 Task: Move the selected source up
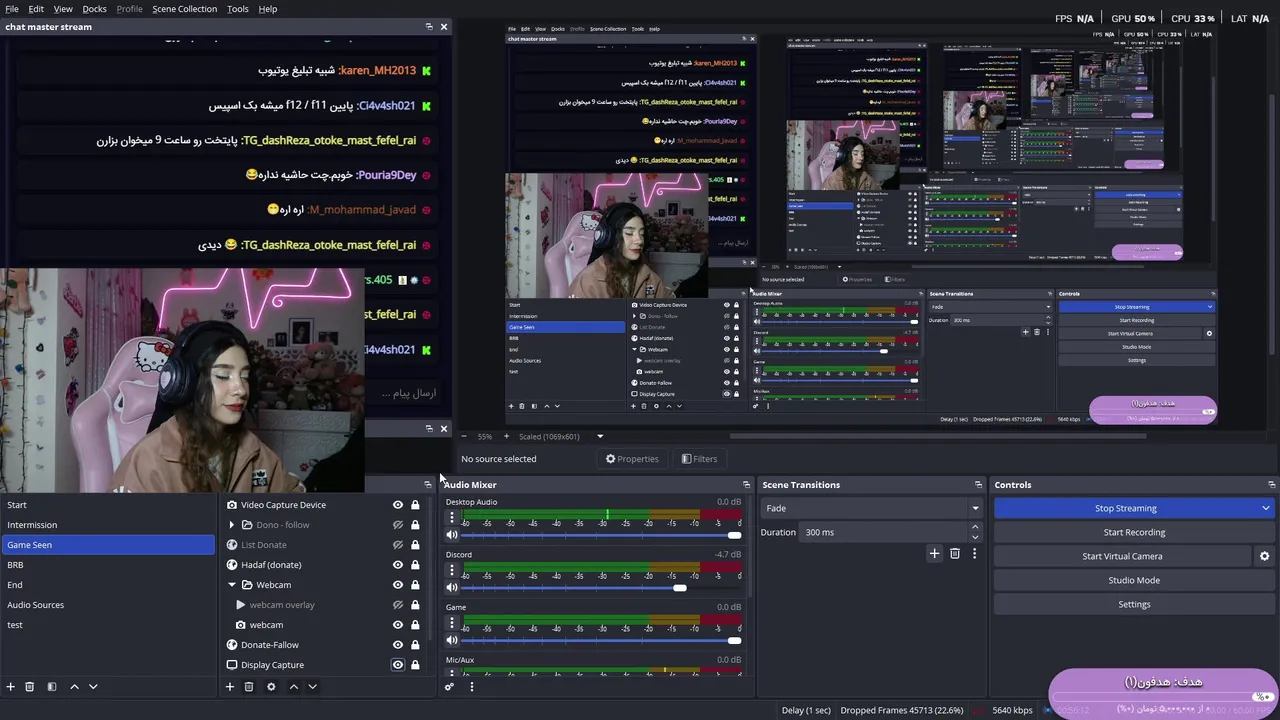[294, 687]
